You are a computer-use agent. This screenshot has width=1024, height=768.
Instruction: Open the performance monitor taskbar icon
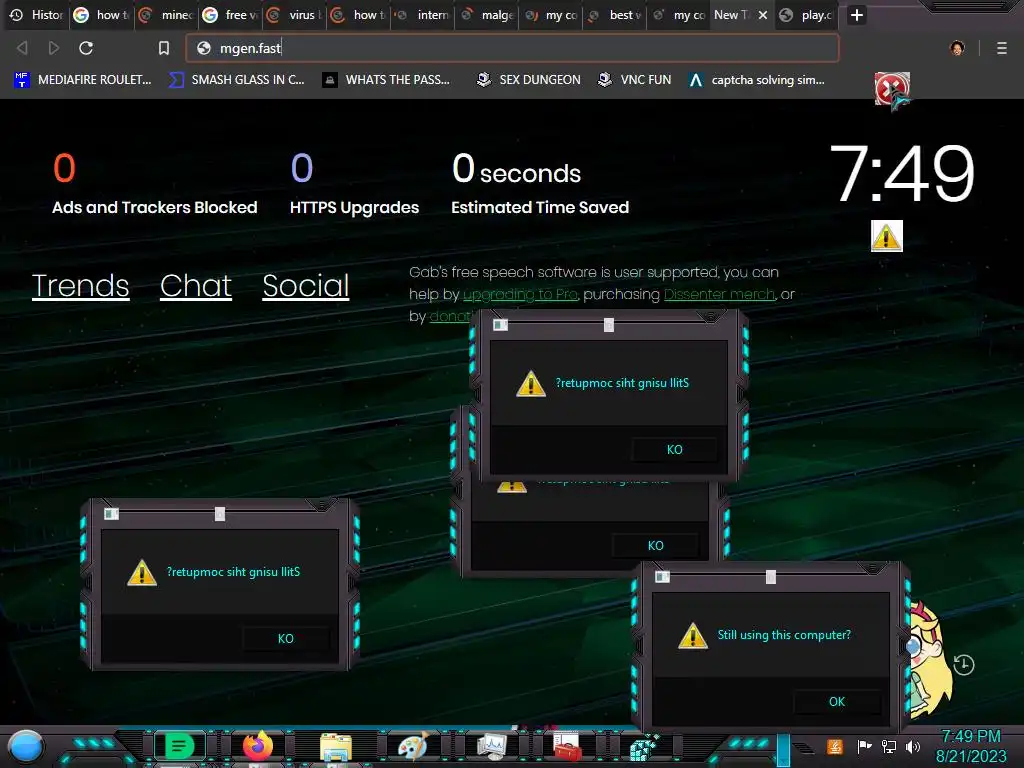point(491,747)
